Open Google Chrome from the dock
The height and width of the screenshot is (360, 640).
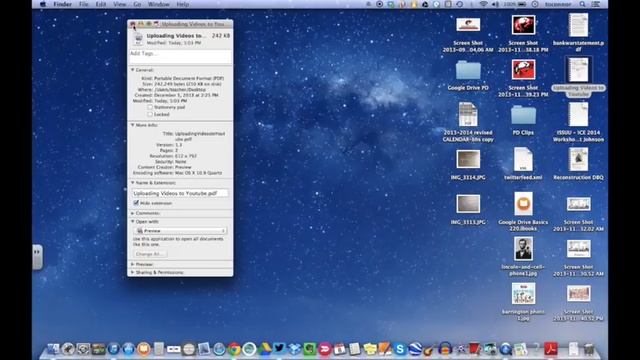click(x=234, y=349)
